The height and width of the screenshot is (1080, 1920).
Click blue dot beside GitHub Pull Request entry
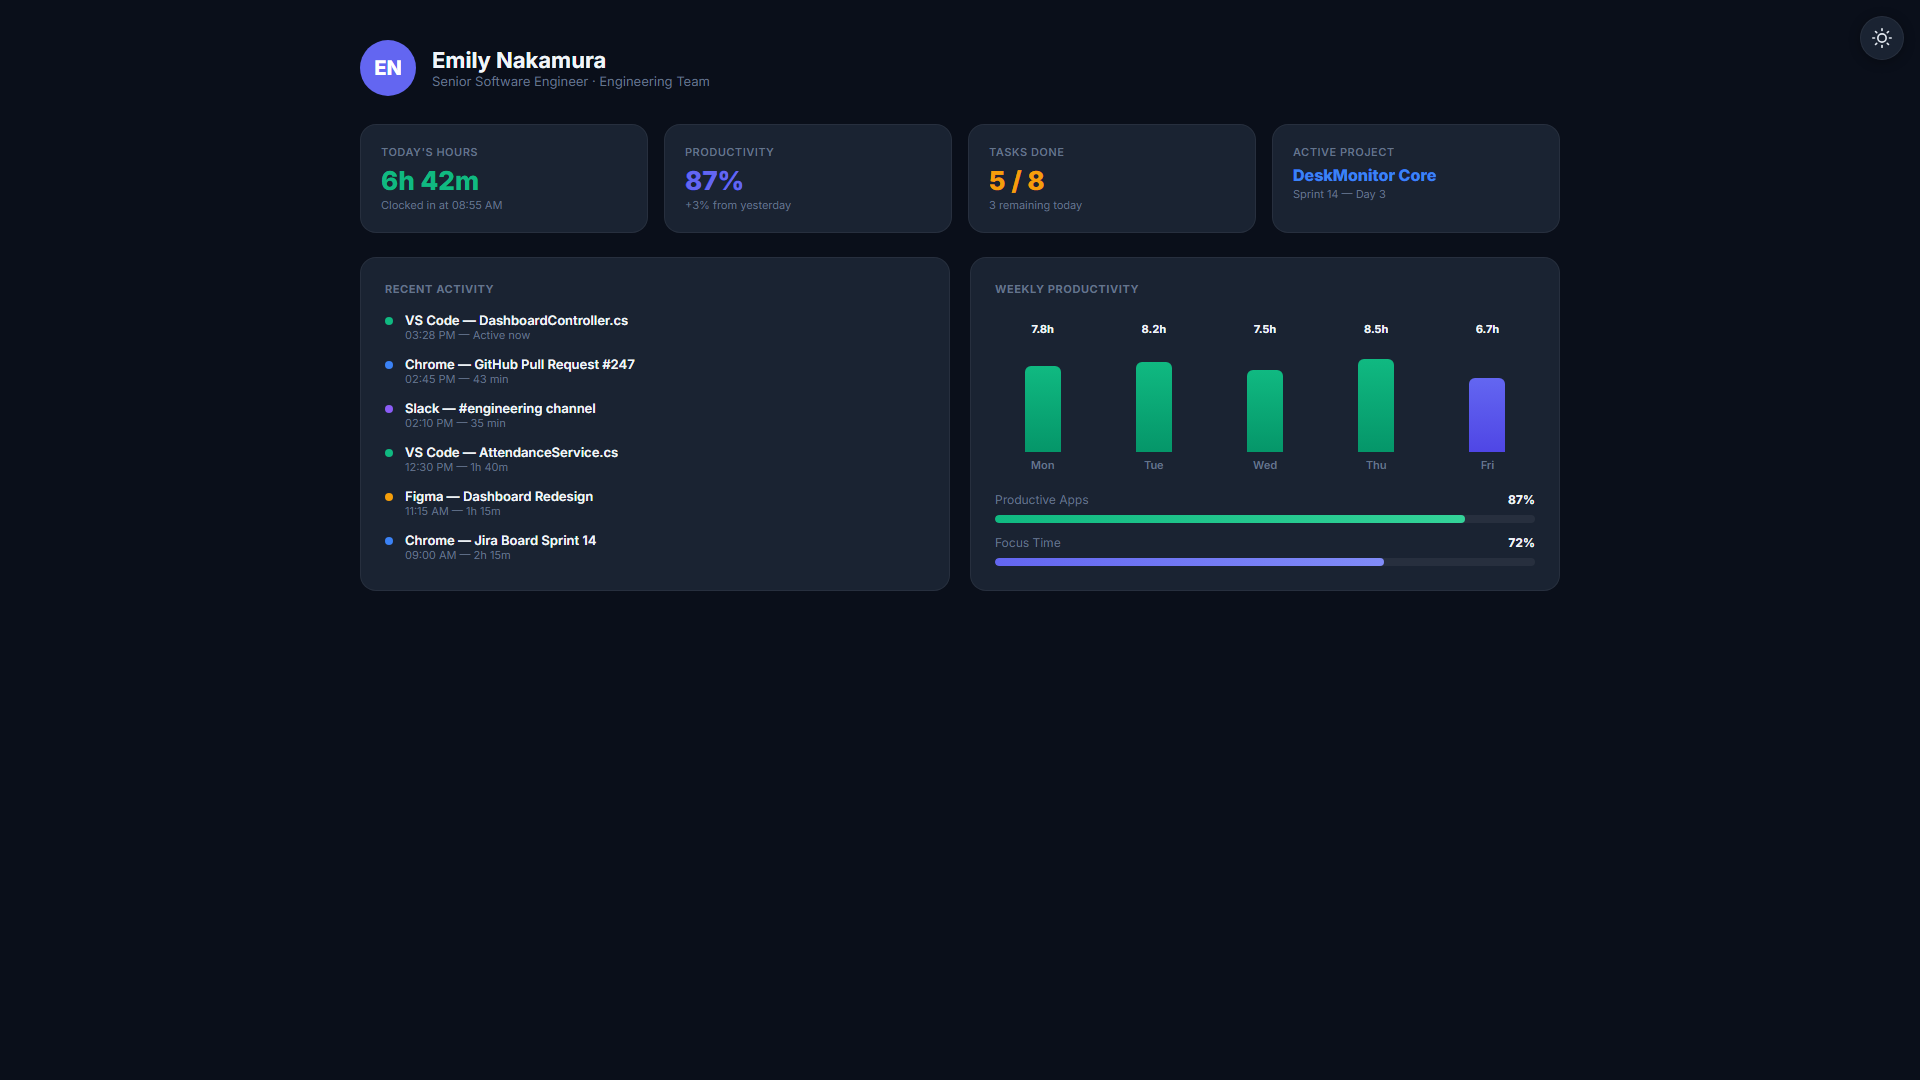coord(389,365)
